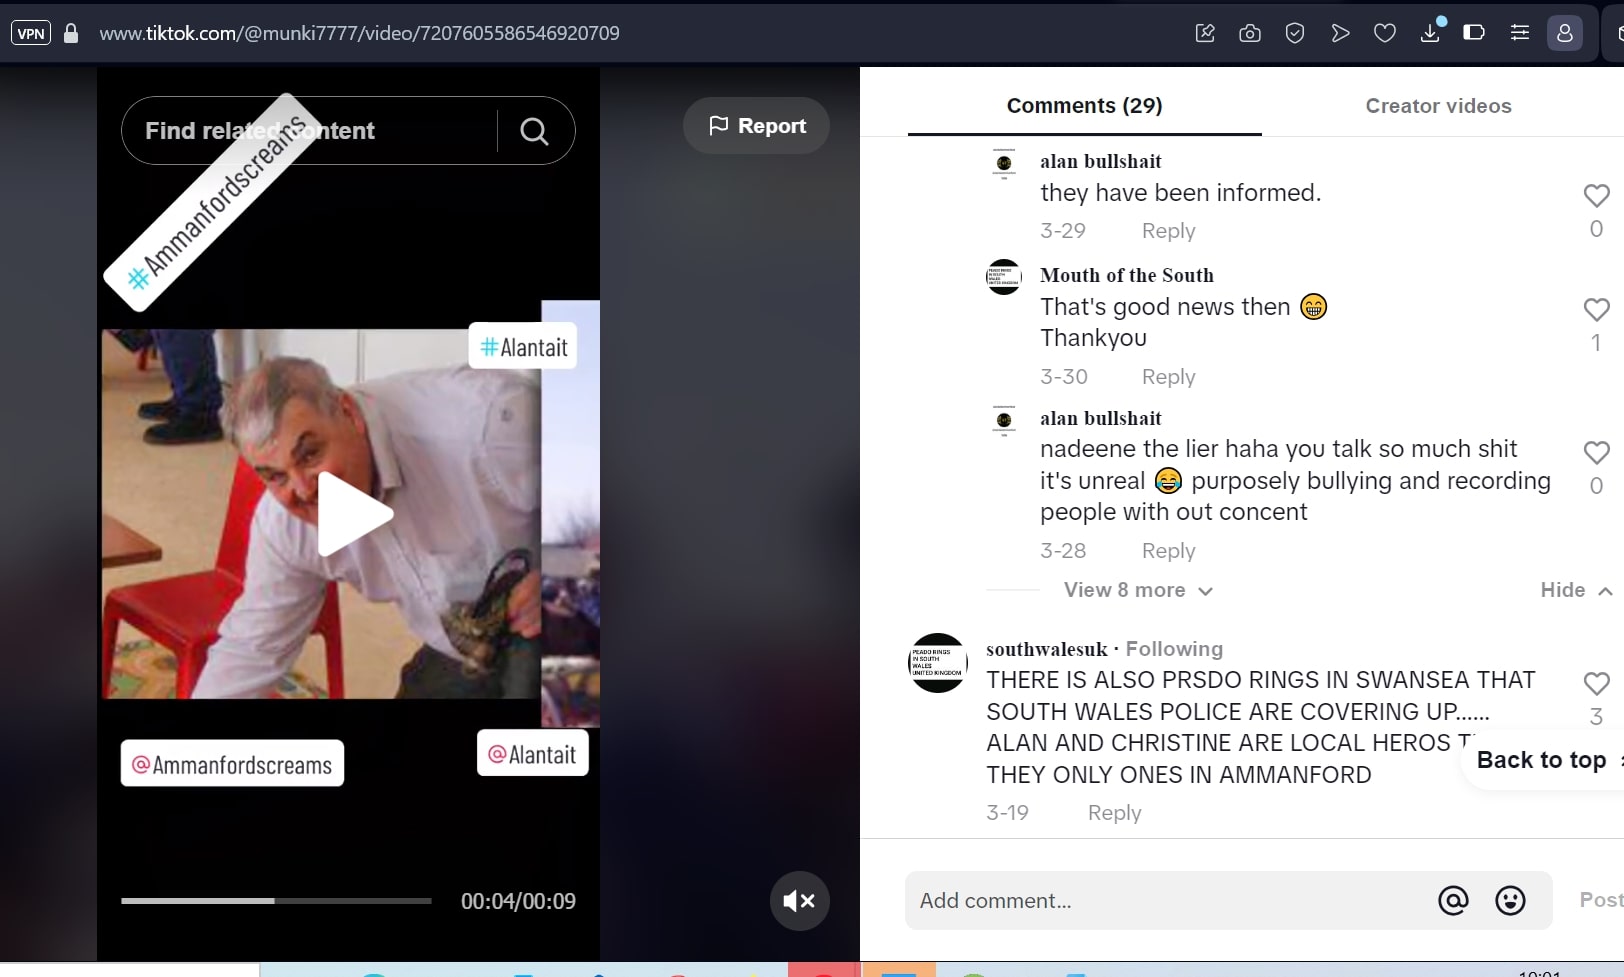
Task: Report this video
Action: [757, 126]
